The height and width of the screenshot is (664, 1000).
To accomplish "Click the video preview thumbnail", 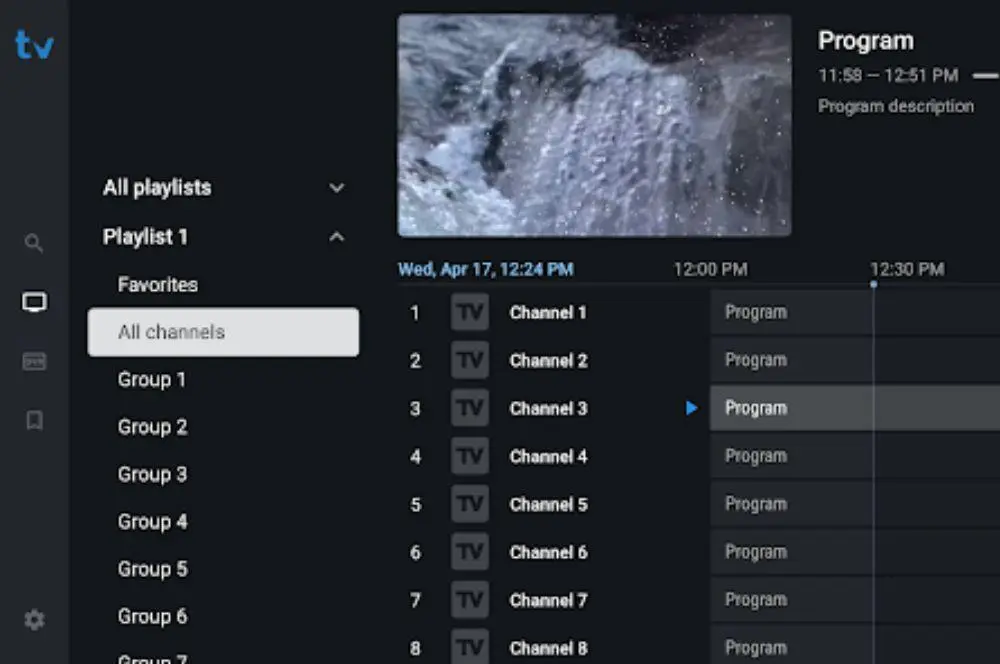I will [x=594, y=125].
